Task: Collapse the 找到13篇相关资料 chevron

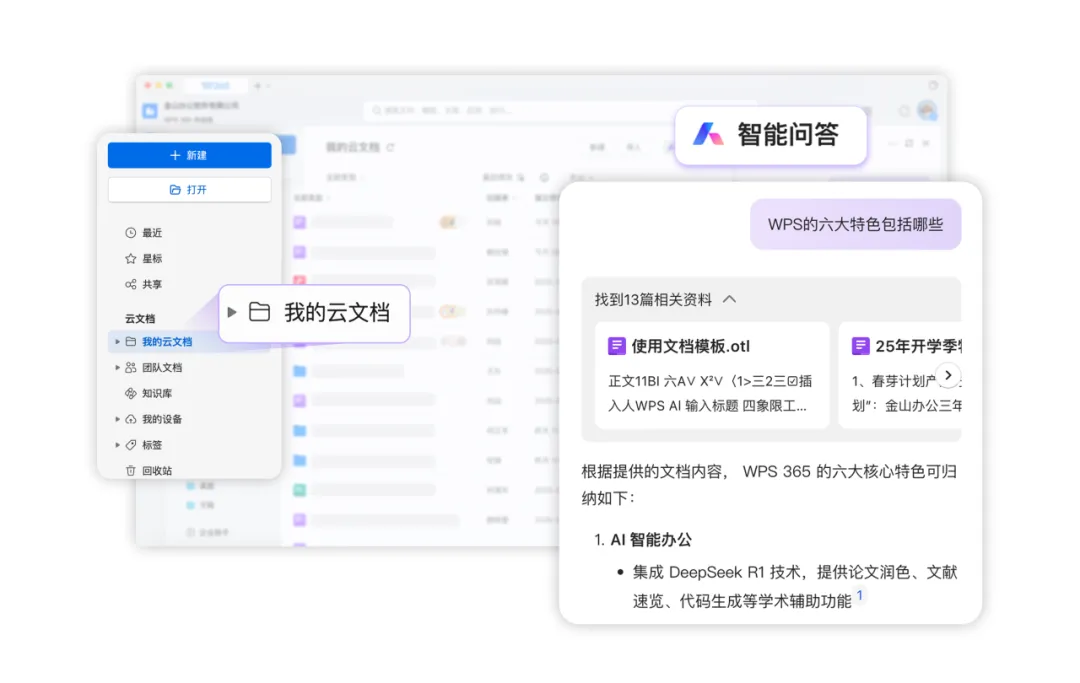Action: click(729, 300)
